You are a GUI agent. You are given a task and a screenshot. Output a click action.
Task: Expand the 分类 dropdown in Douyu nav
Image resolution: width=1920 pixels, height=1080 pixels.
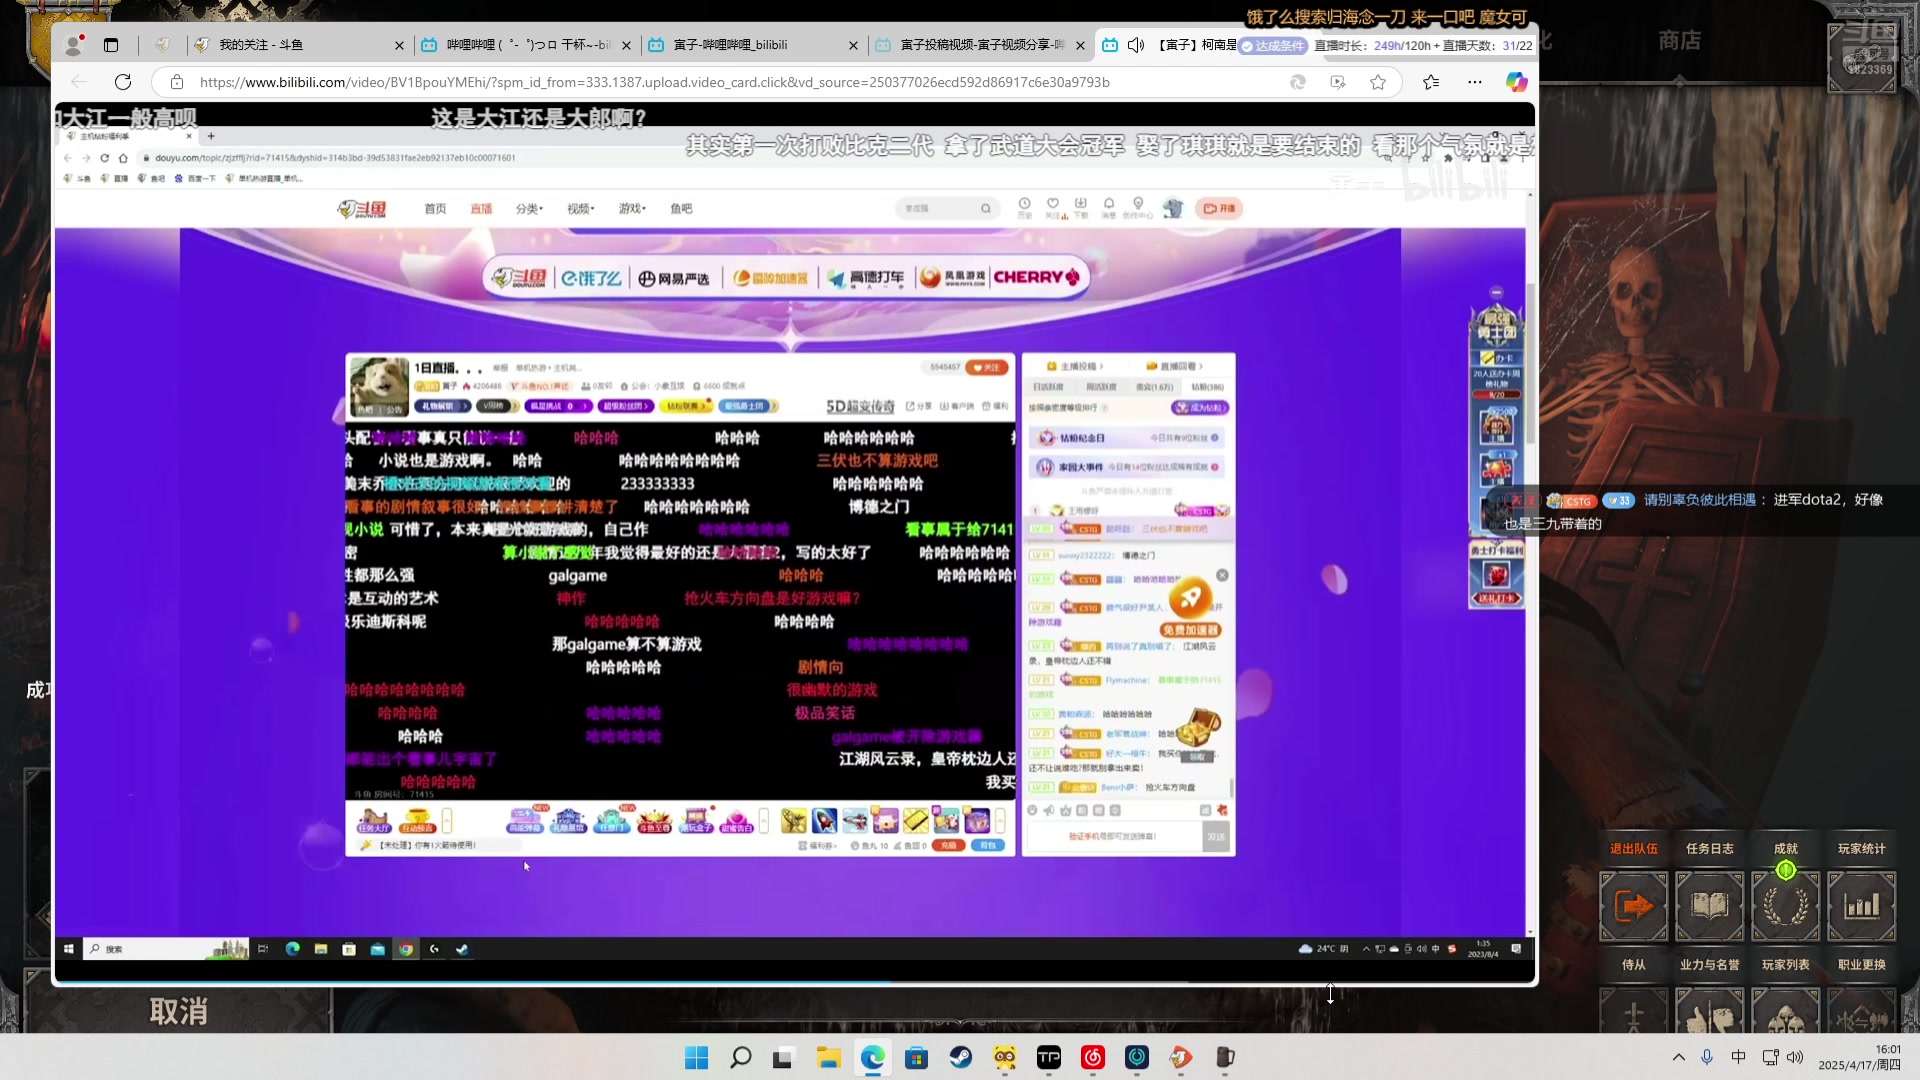pyautogui.click(x=529, y=208)
